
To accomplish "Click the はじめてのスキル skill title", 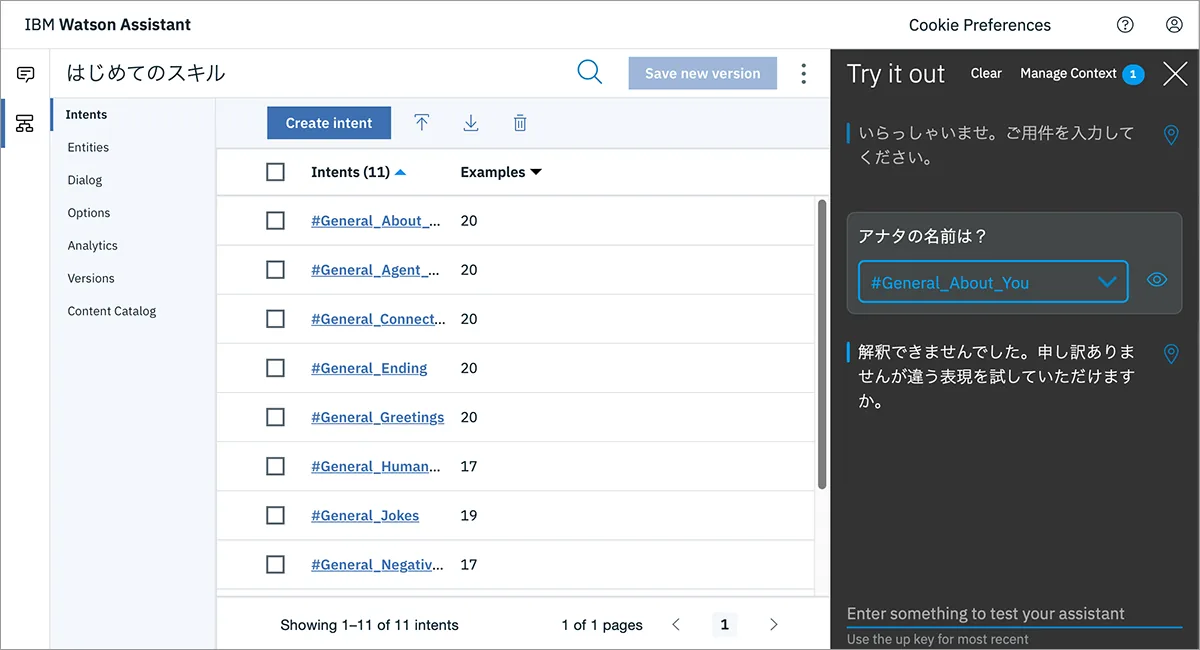I will point(146,73).
